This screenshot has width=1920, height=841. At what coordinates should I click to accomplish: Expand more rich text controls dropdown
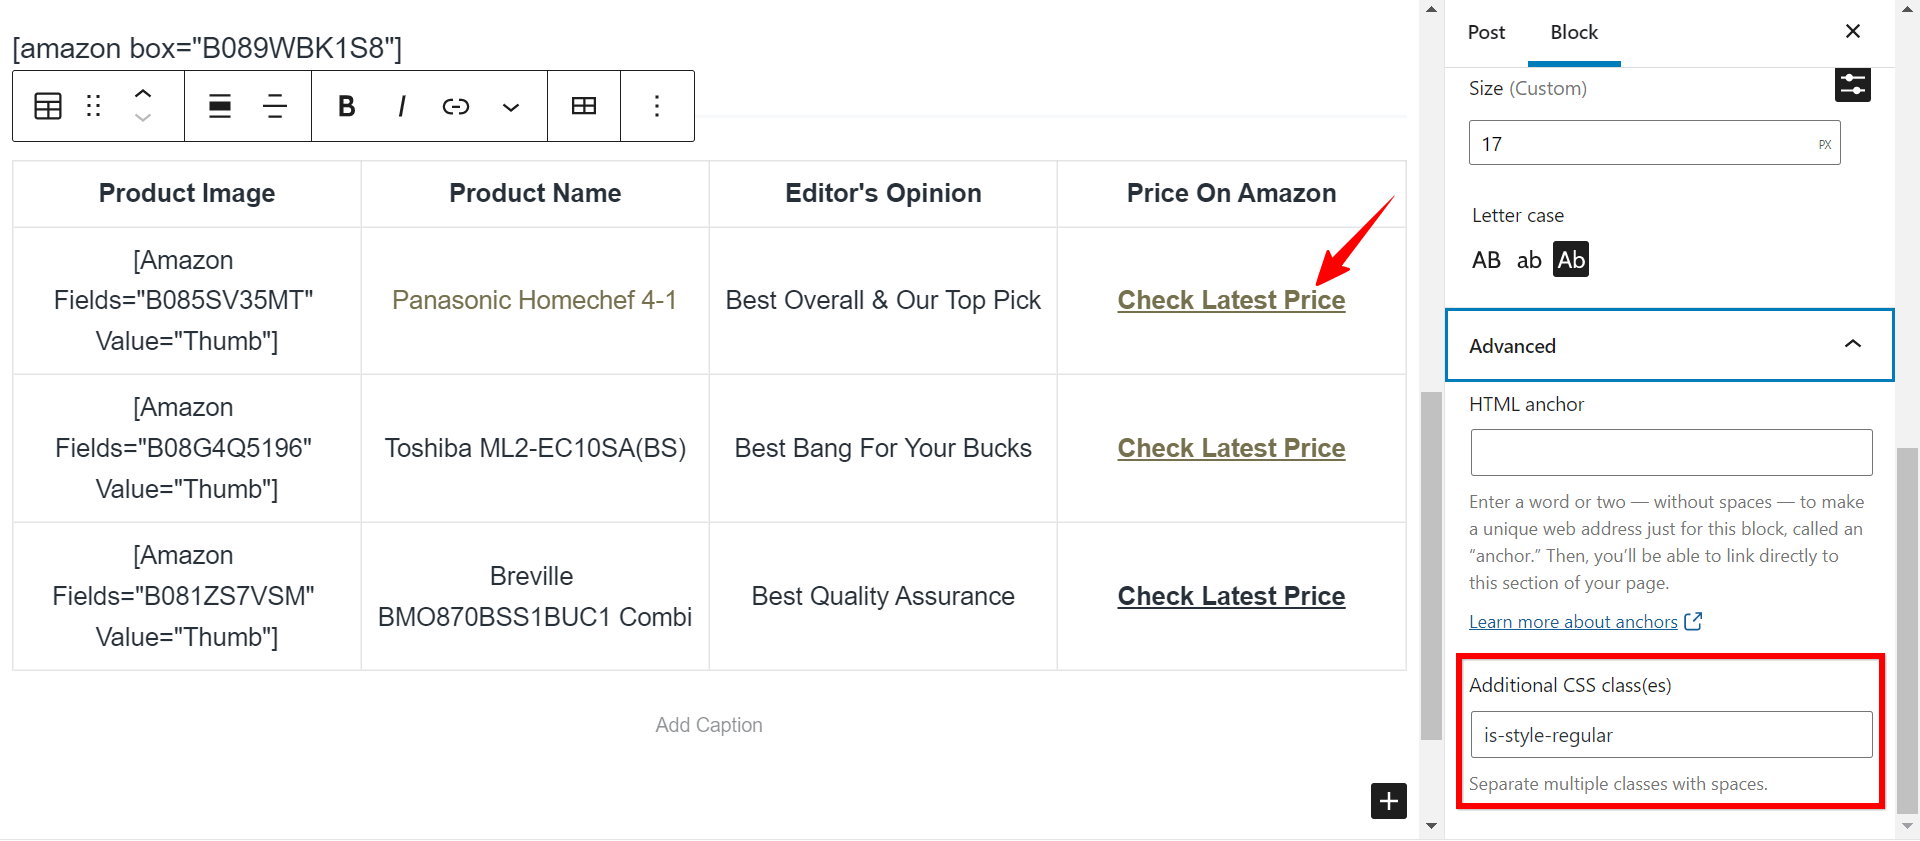511,106
